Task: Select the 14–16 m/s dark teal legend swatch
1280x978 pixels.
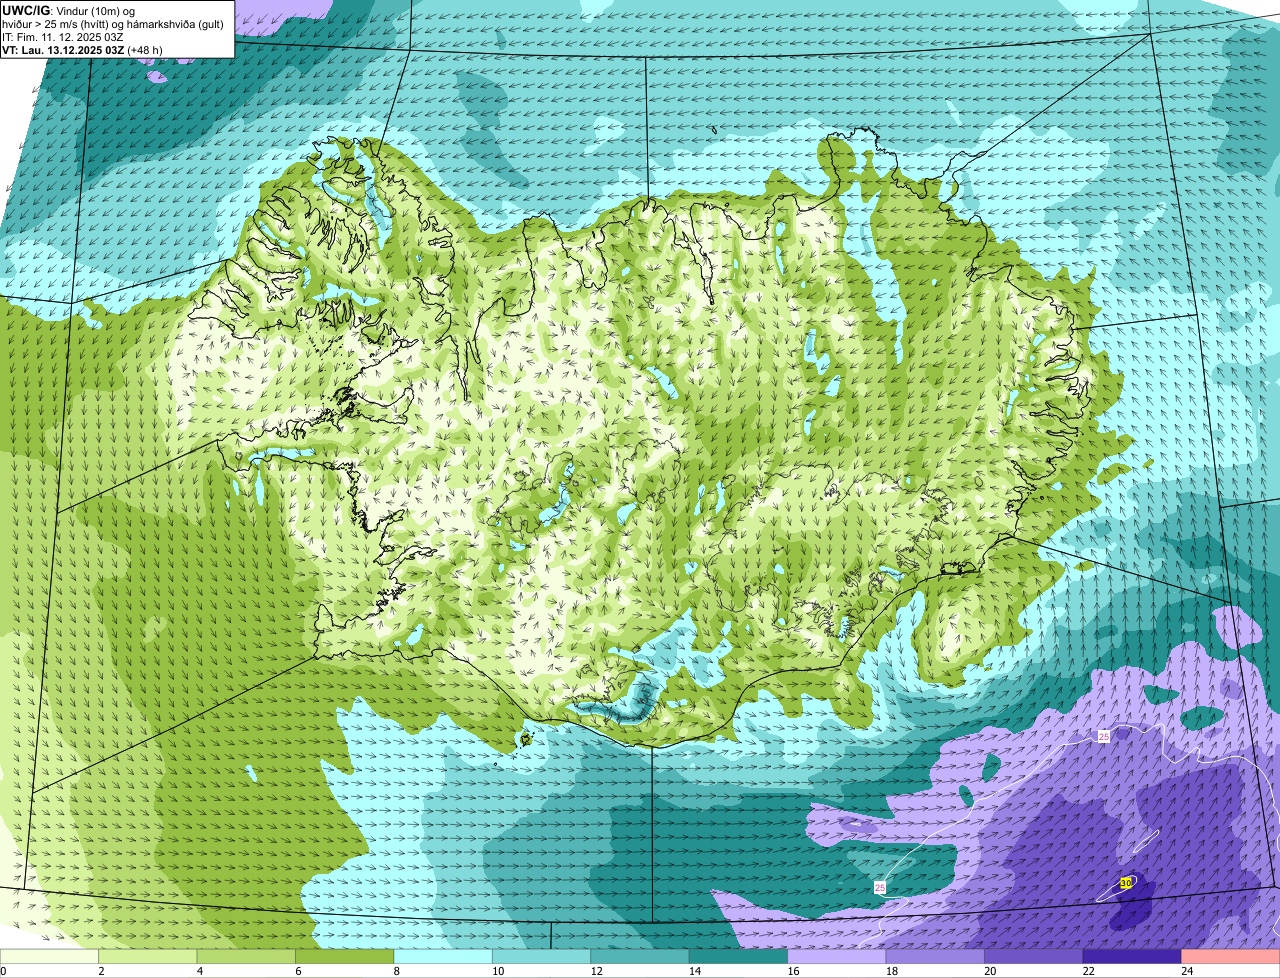Action: (x=738, y=956)
